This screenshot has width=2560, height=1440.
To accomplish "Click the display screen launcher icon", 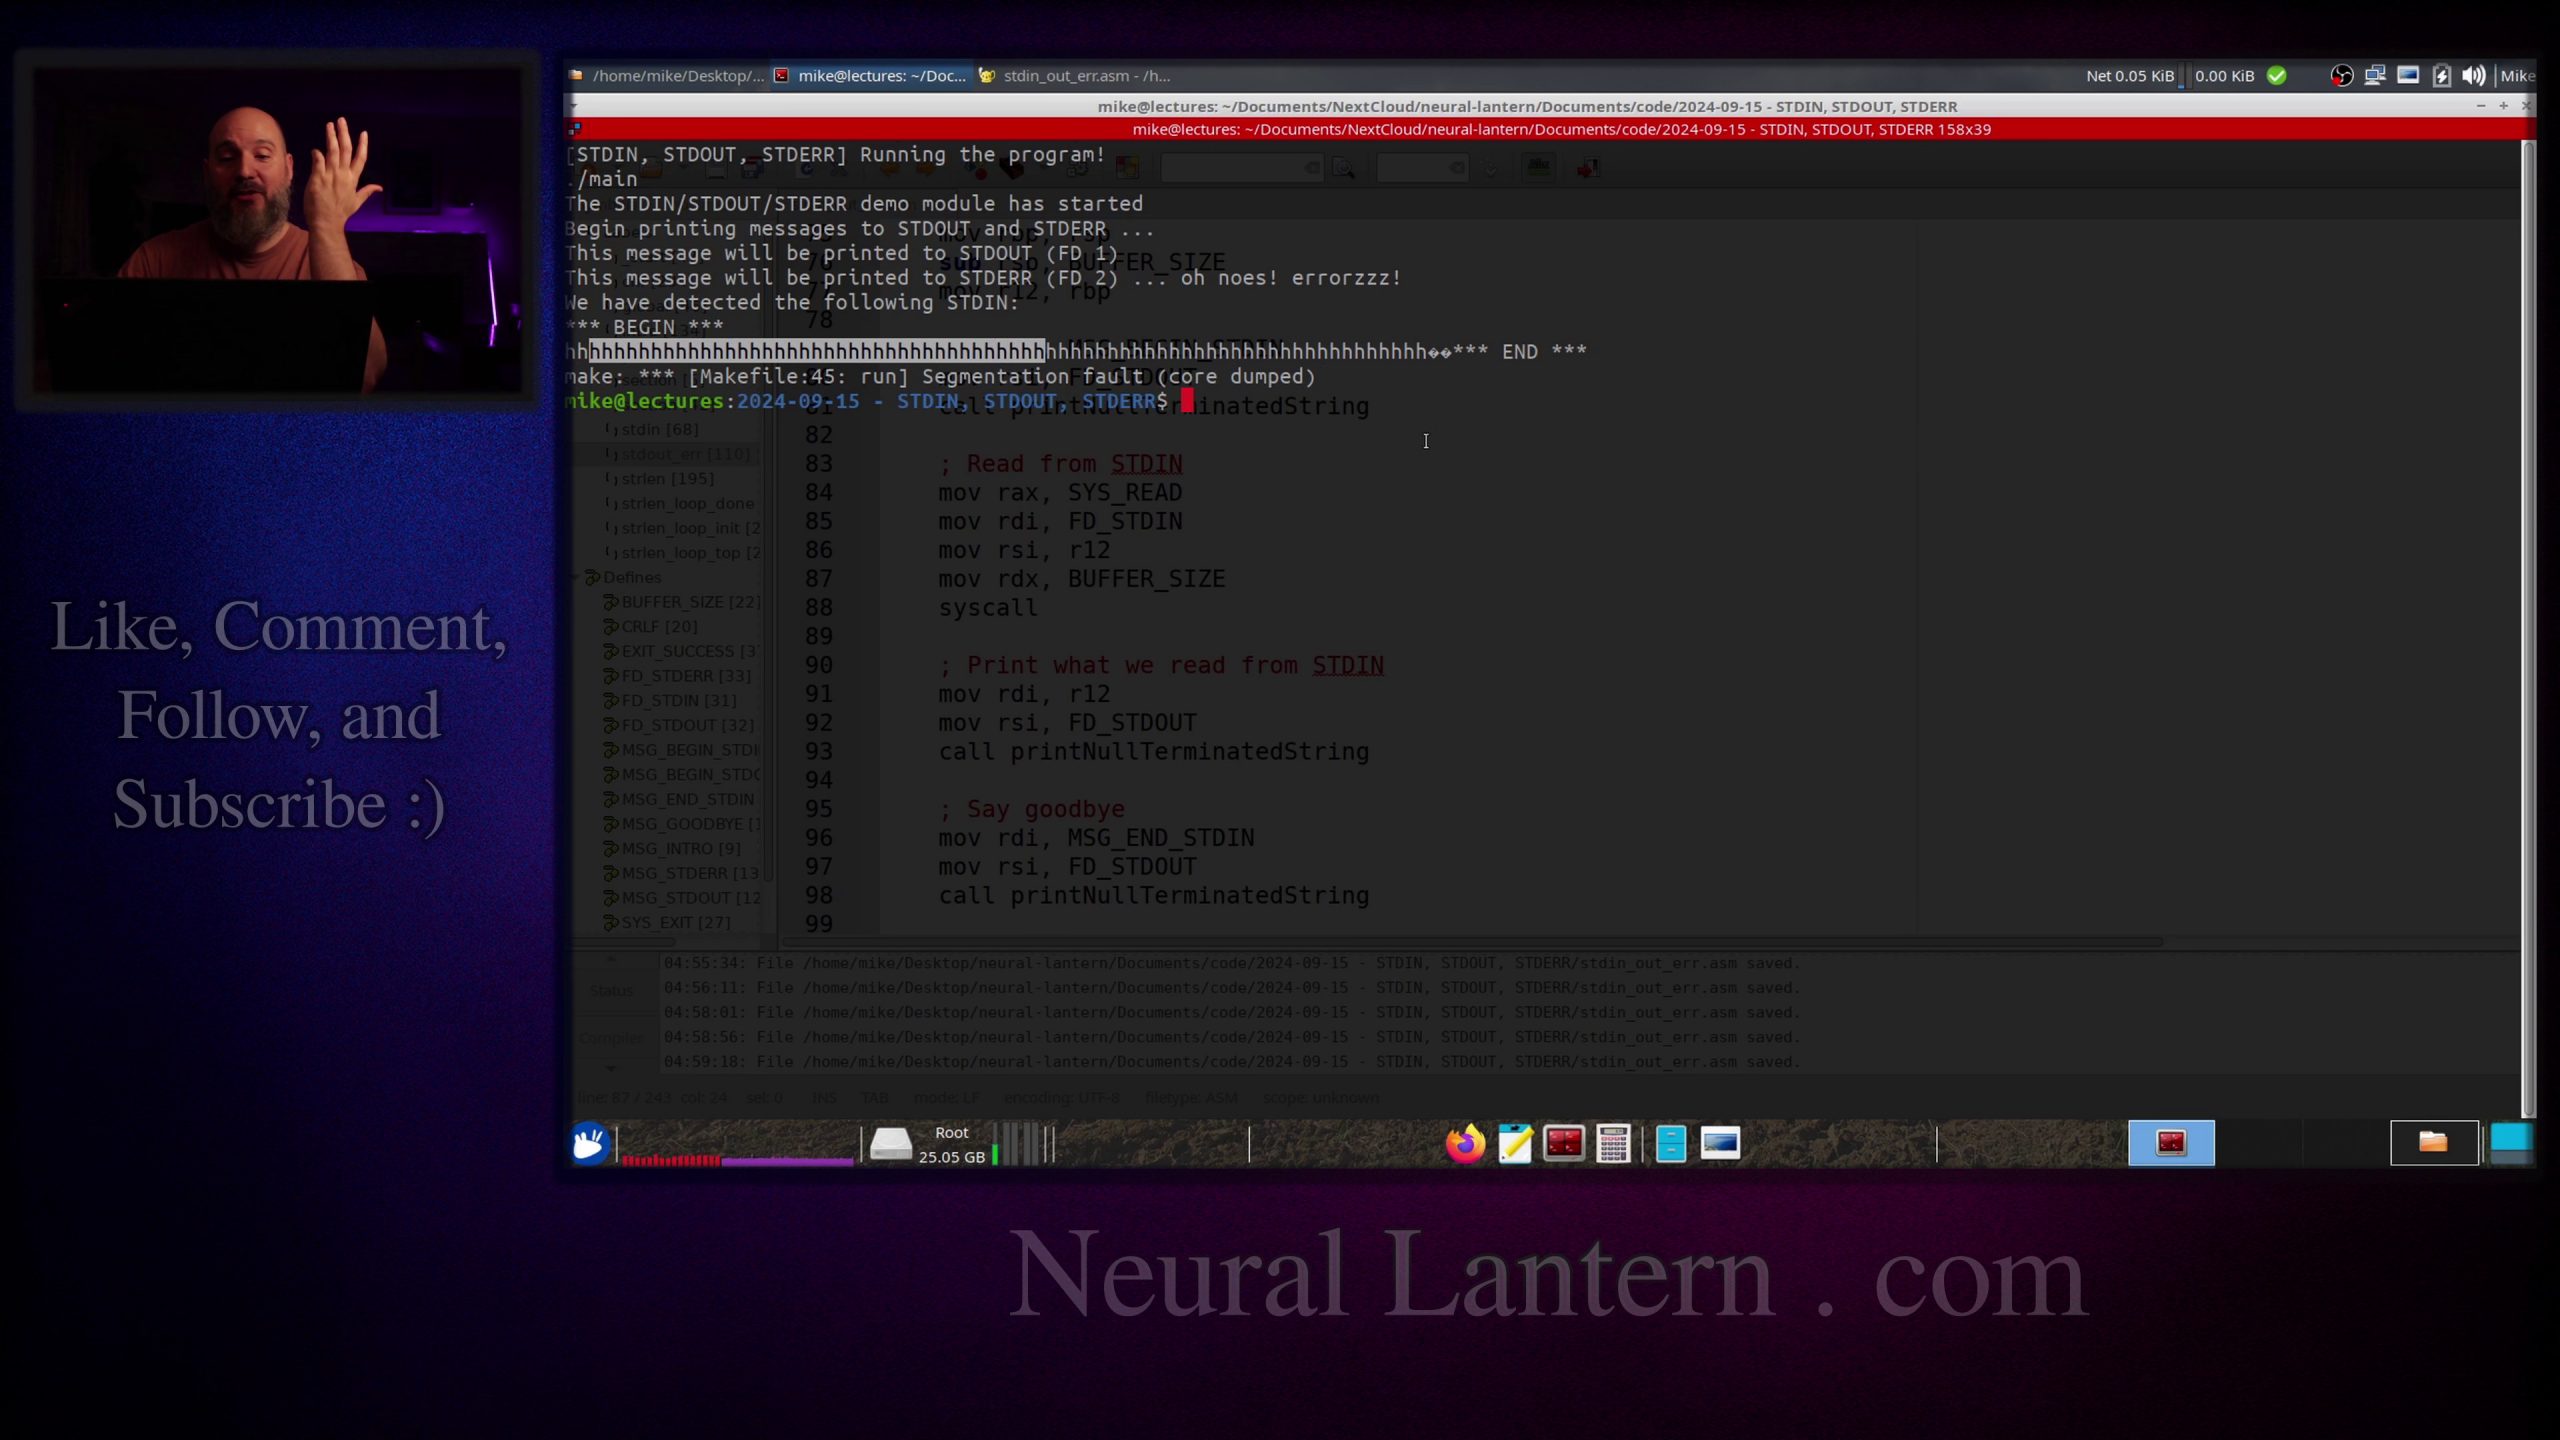I will pos(1720,1143).
